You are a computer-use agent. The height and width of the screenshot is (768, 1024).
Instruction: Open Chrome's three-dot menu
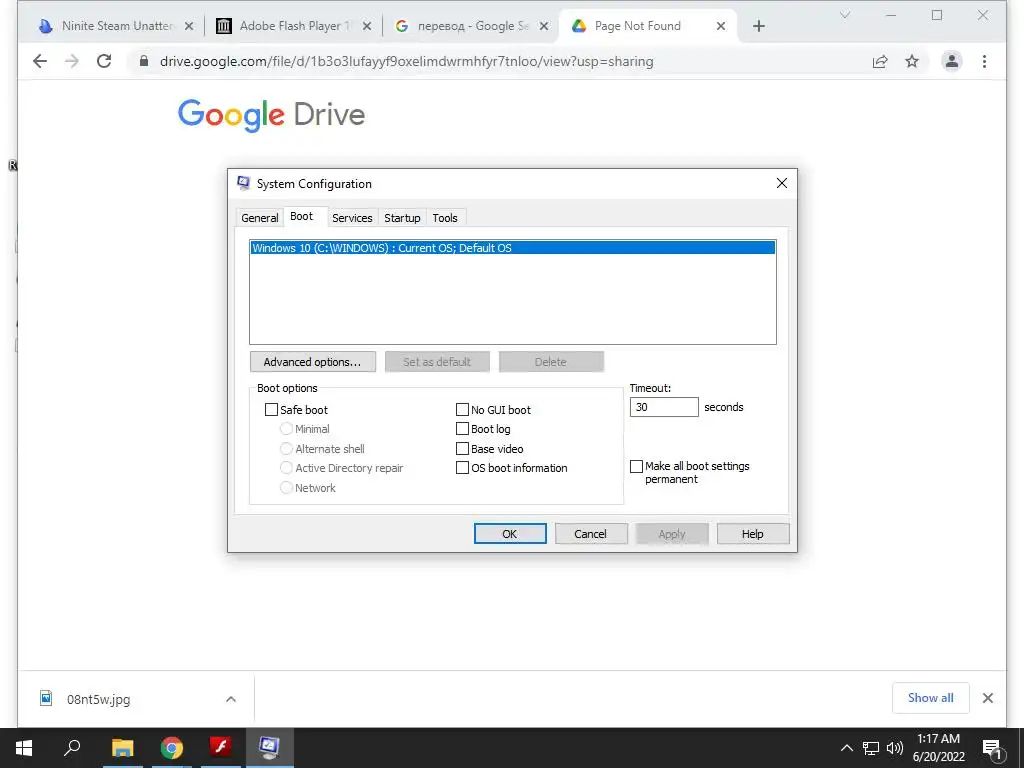(984, 61)
